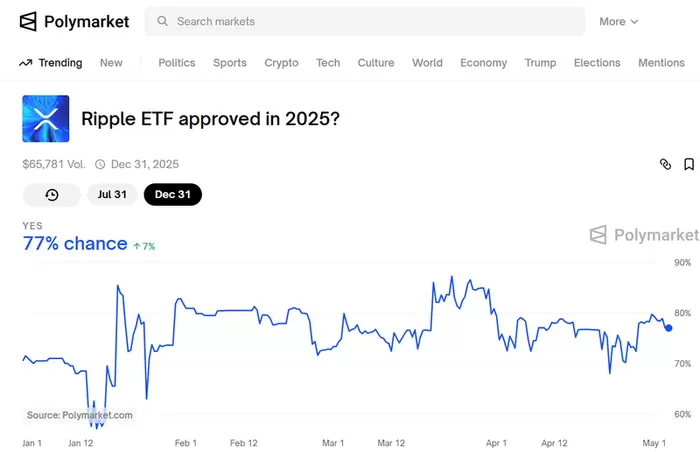The image size is (700, 452).
Task: Expand the More dropdown menu
Action: pos(618,21)
